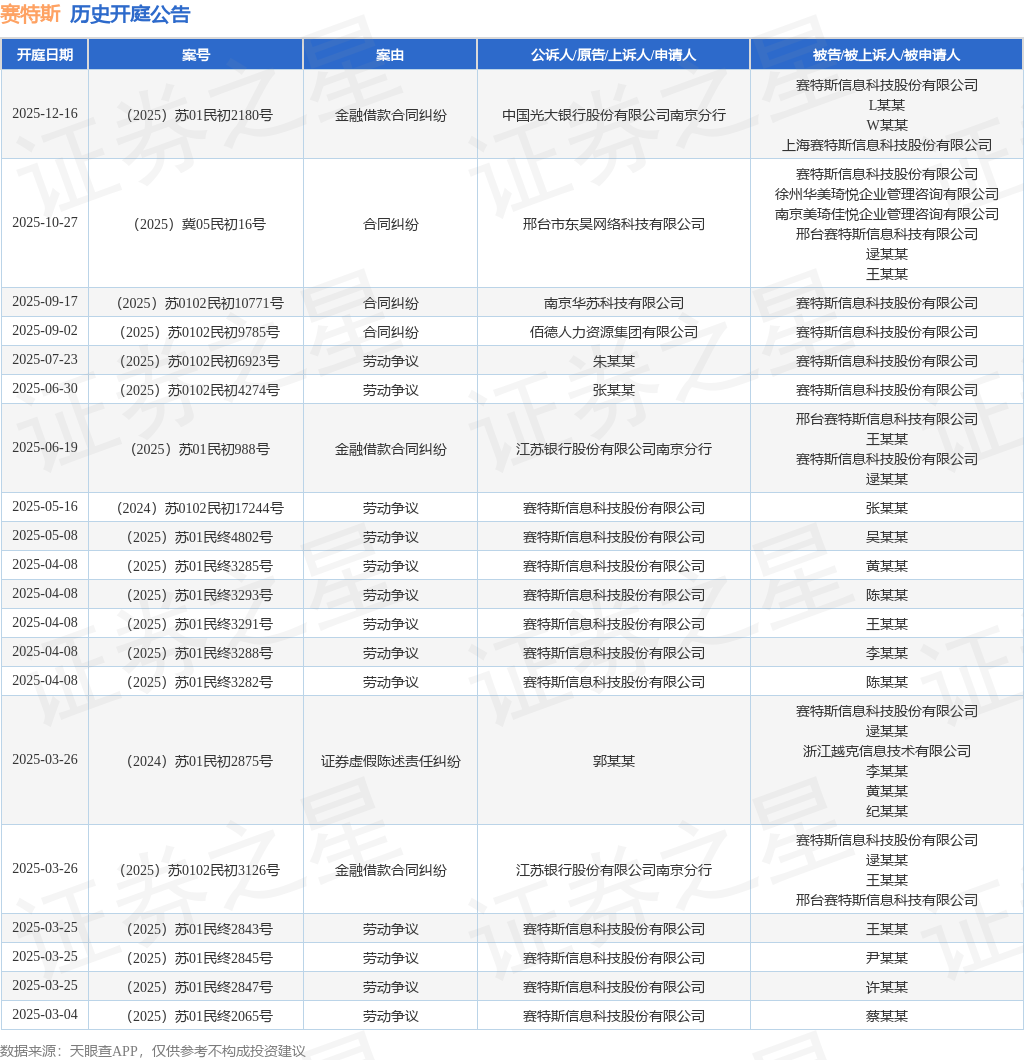Click case number (2025)苏0102民初10771号
The height and width of the screenshot is (1060, 1024).
tap(200, 303)
